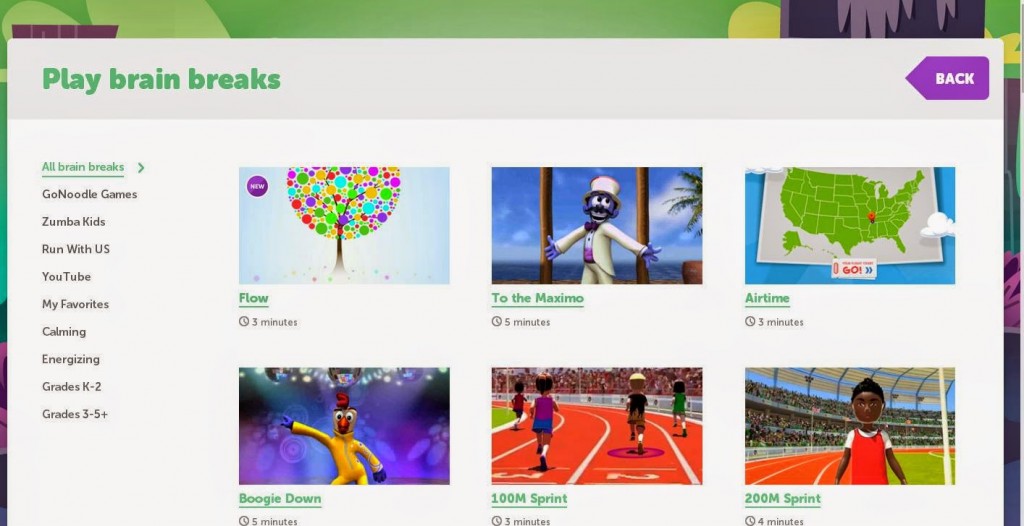This screenshot has height=526, width=1024.
Task: Open My Favorites in the sidebar
Action: pos(76,304)
